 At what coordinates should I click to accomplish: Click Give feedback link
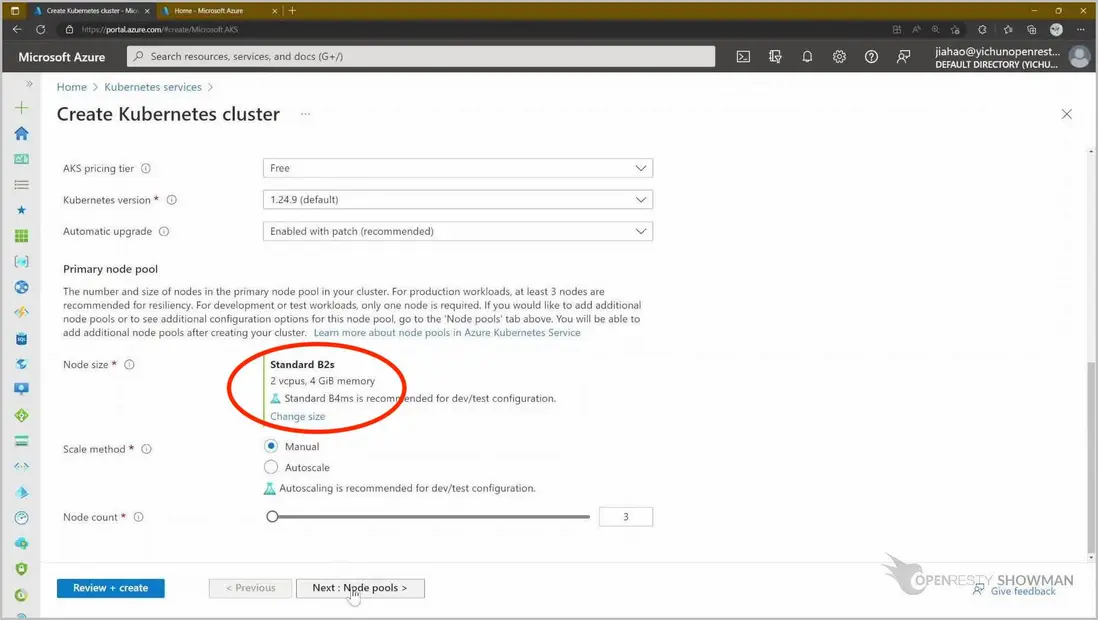point(1022,591)
